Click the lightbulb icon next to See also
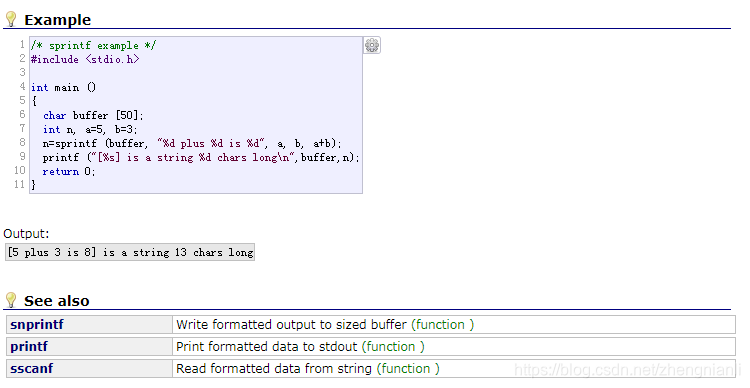The height and width of the screenshot is (388, 750). 11,300
